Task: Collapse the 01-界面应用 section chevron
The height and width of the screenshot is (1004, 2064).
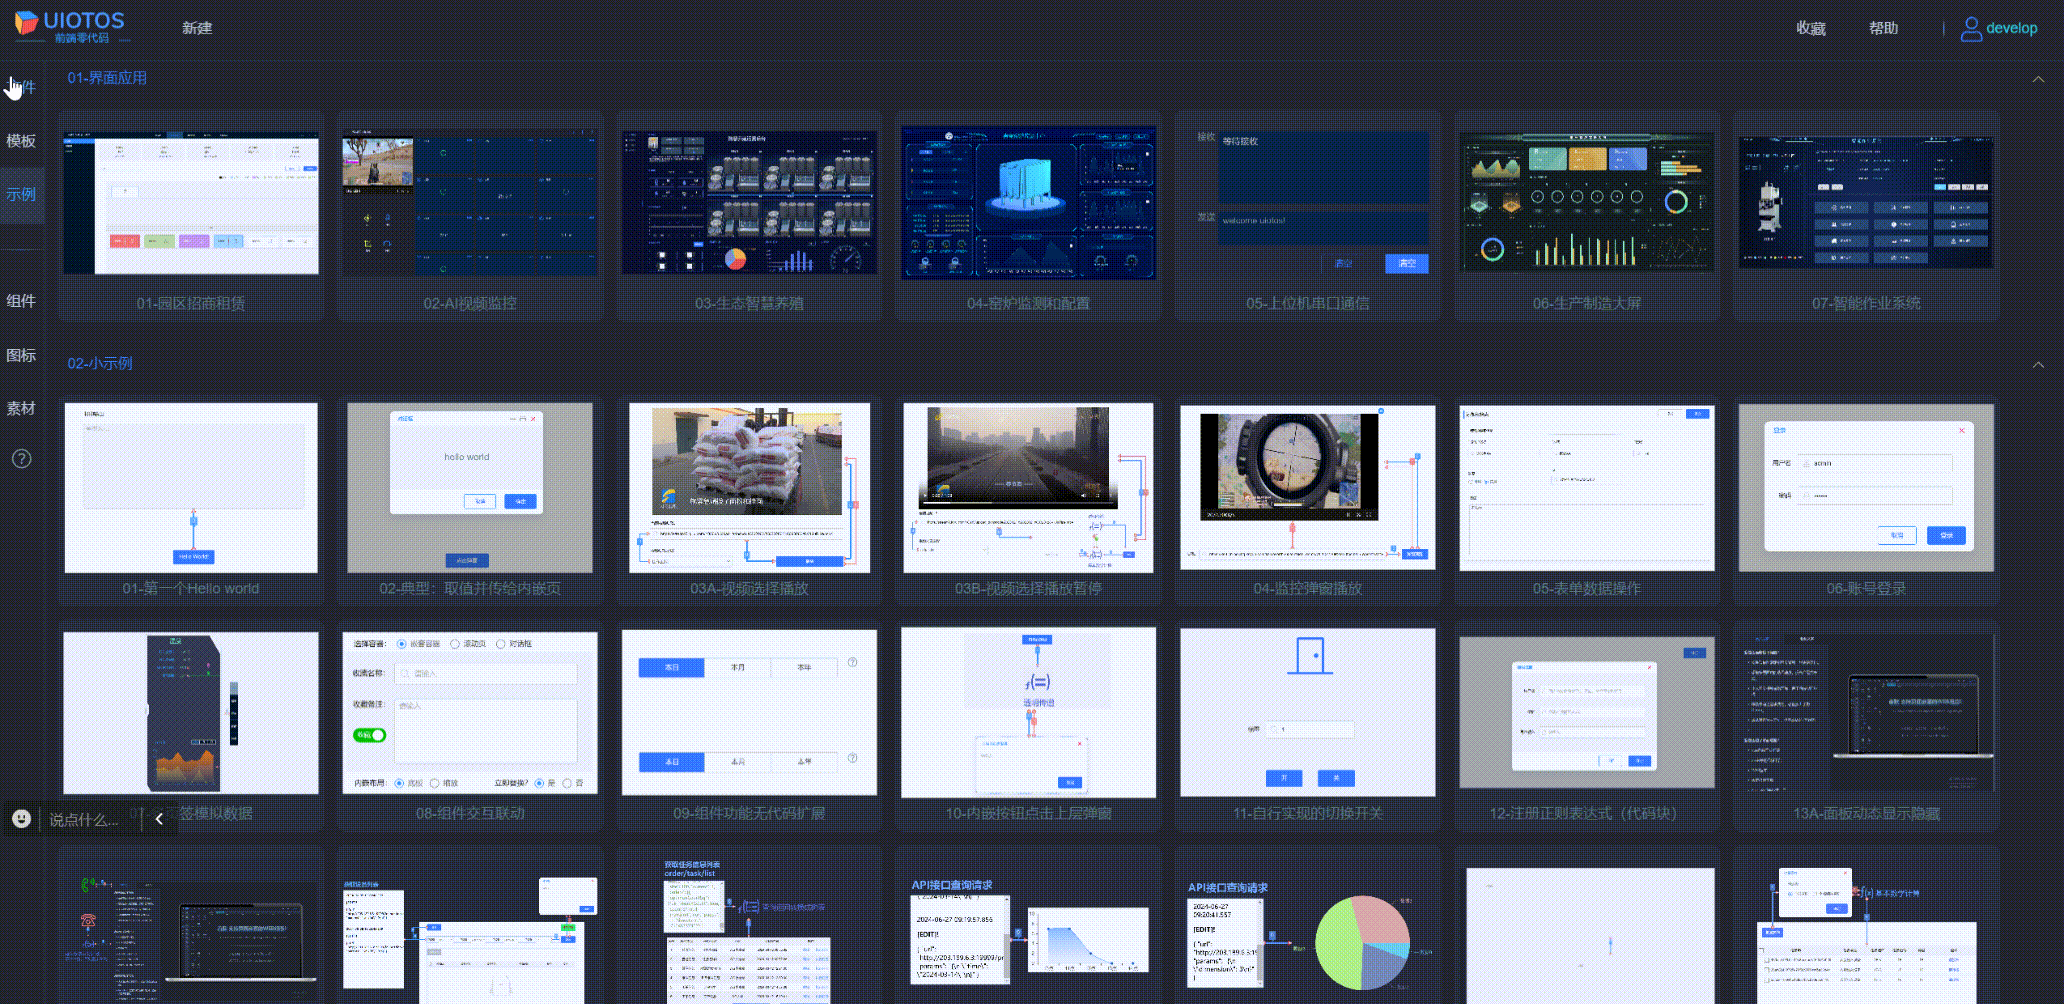Action: pyautogui.click(x=2037, y=79)
